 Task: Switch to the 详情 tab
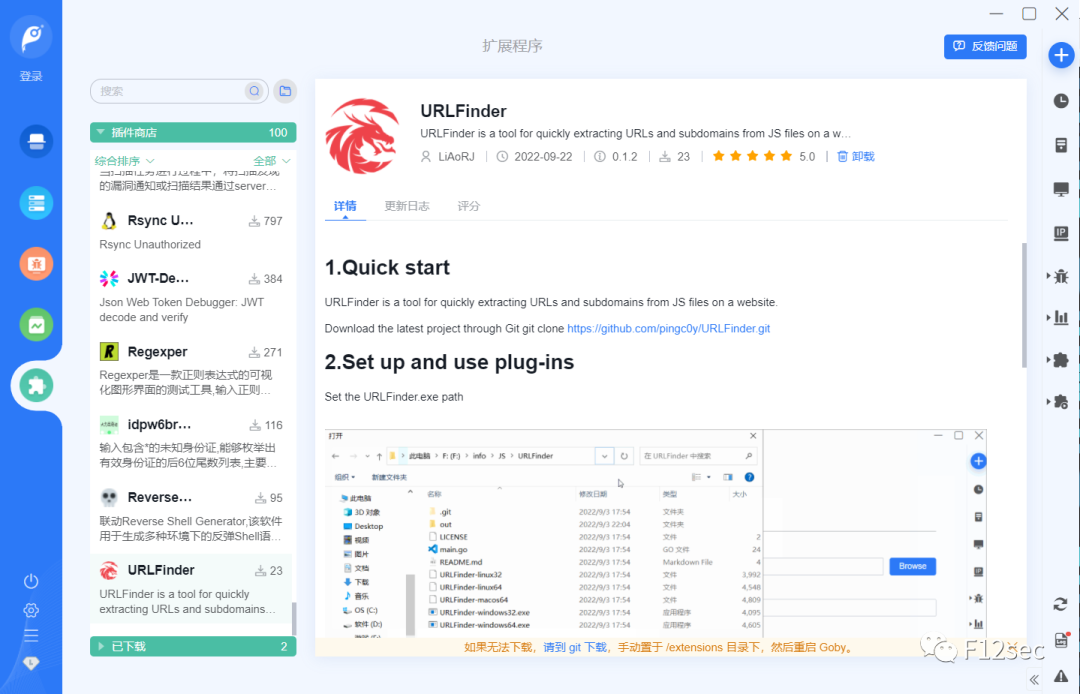[345, 206]
